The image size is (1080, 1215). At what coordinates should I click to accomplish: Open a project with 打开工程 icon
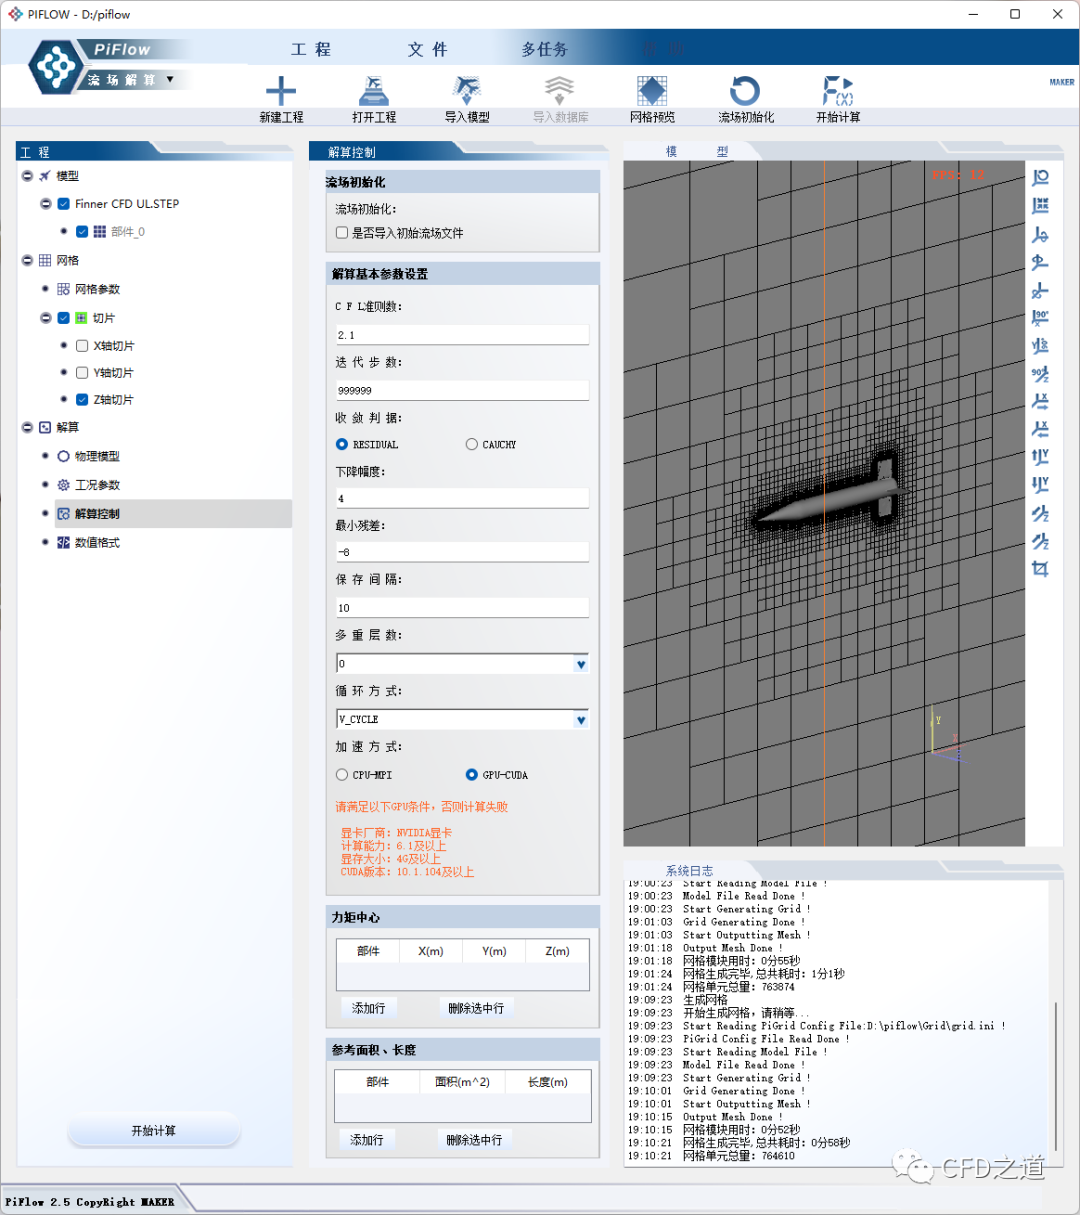pyautogui.click(x=374, y=92)
